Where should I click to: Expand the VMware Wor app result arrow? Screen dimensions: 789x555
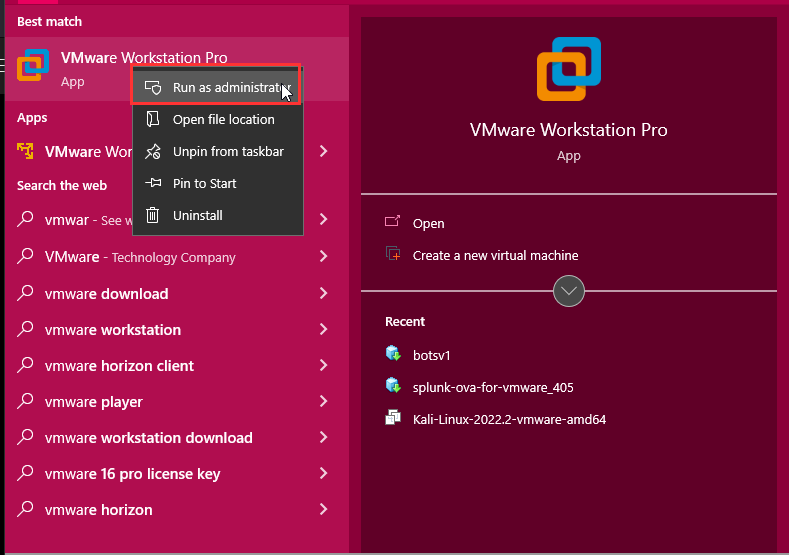point(324,151)
